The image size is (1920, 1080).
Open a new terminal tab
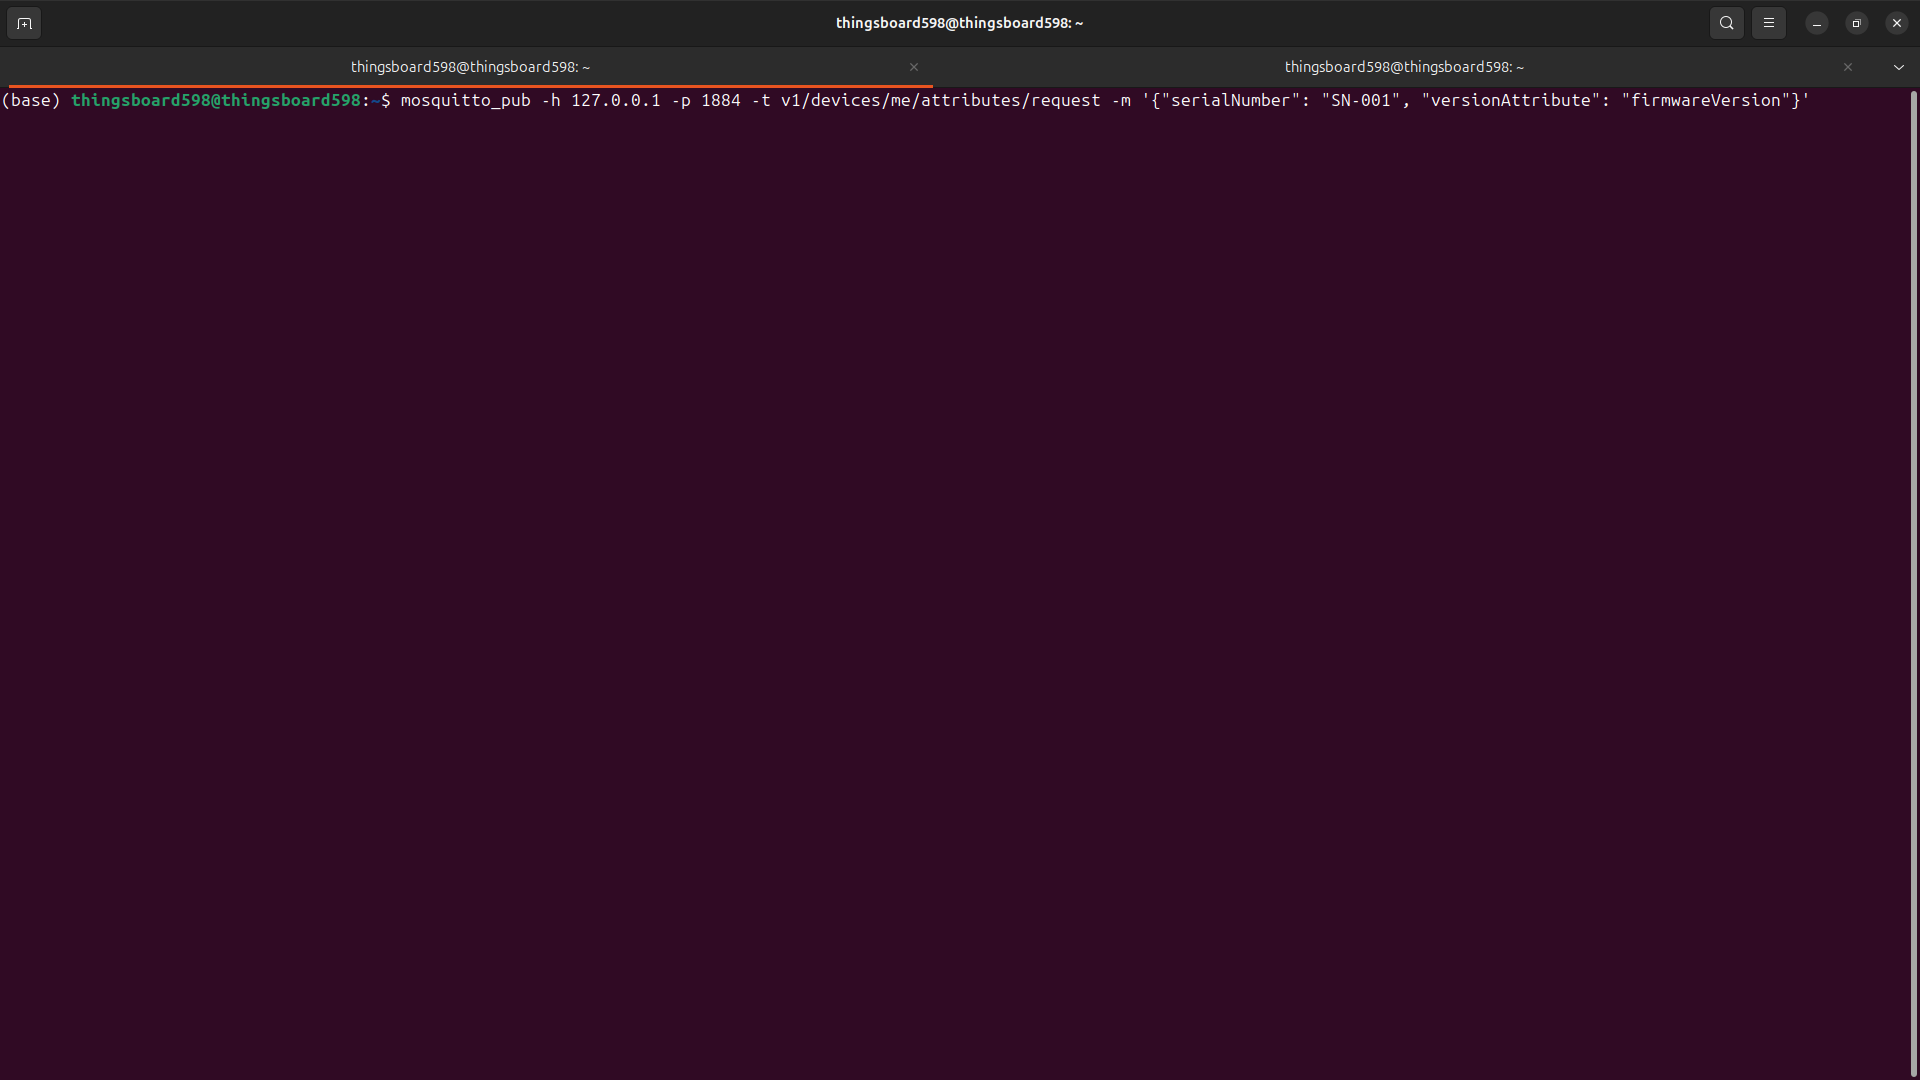pyautogui.click(x=24, y=23)
